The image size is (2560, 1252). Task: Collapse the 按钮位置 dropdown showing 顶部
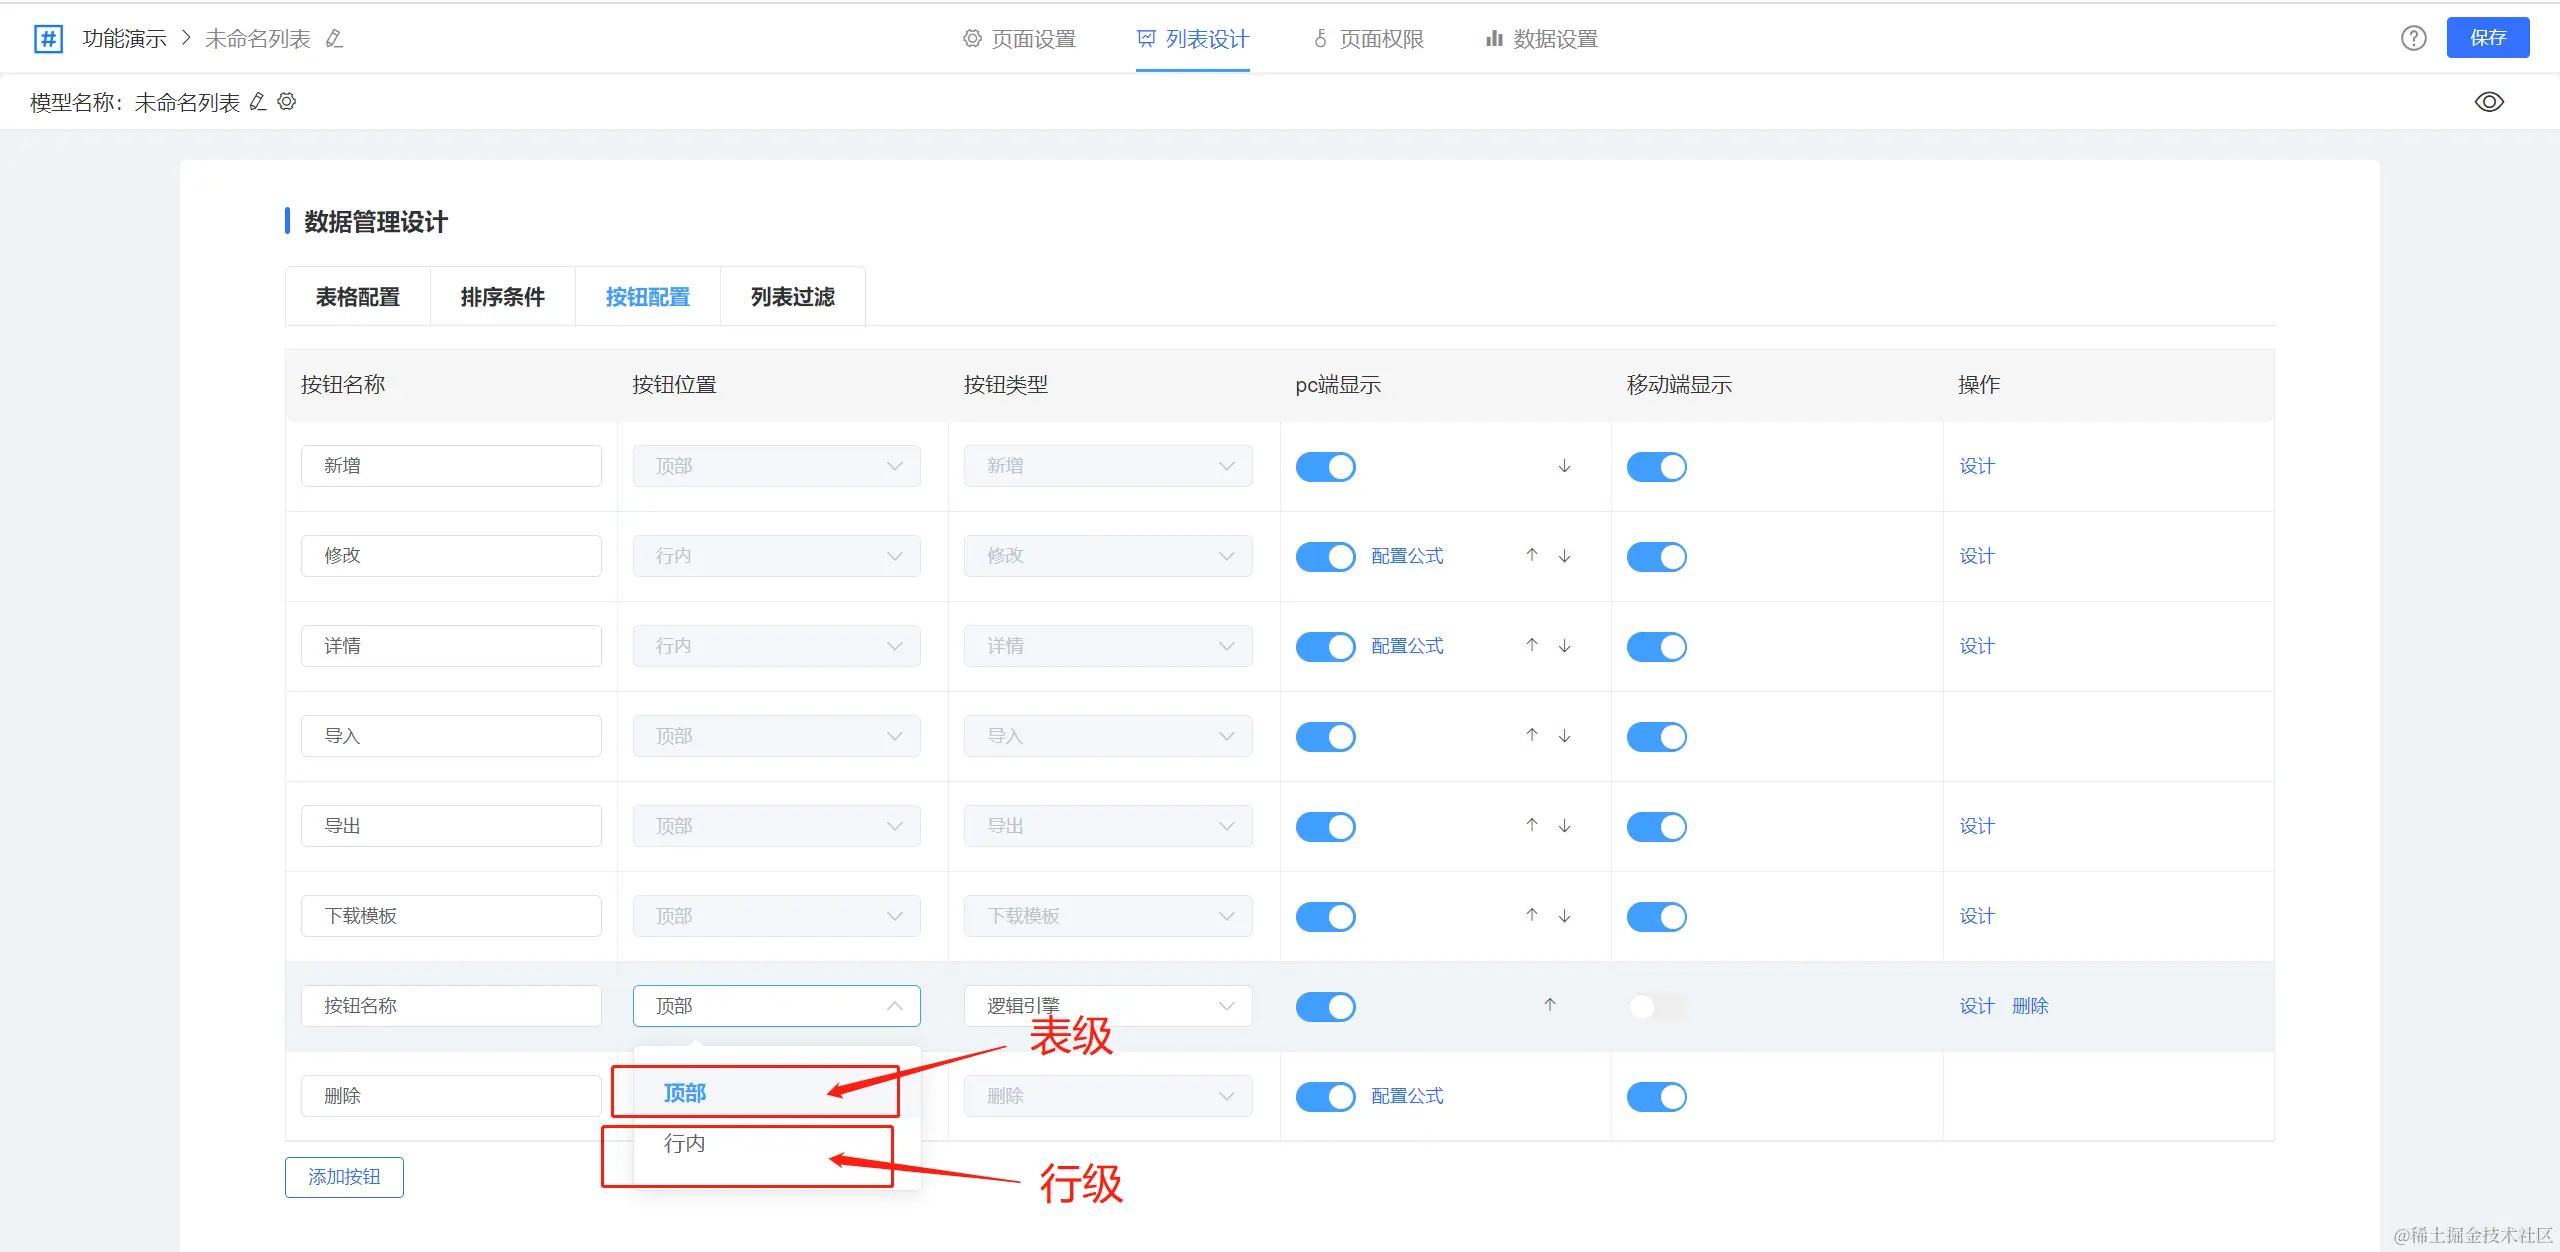tap(776, 1006)
